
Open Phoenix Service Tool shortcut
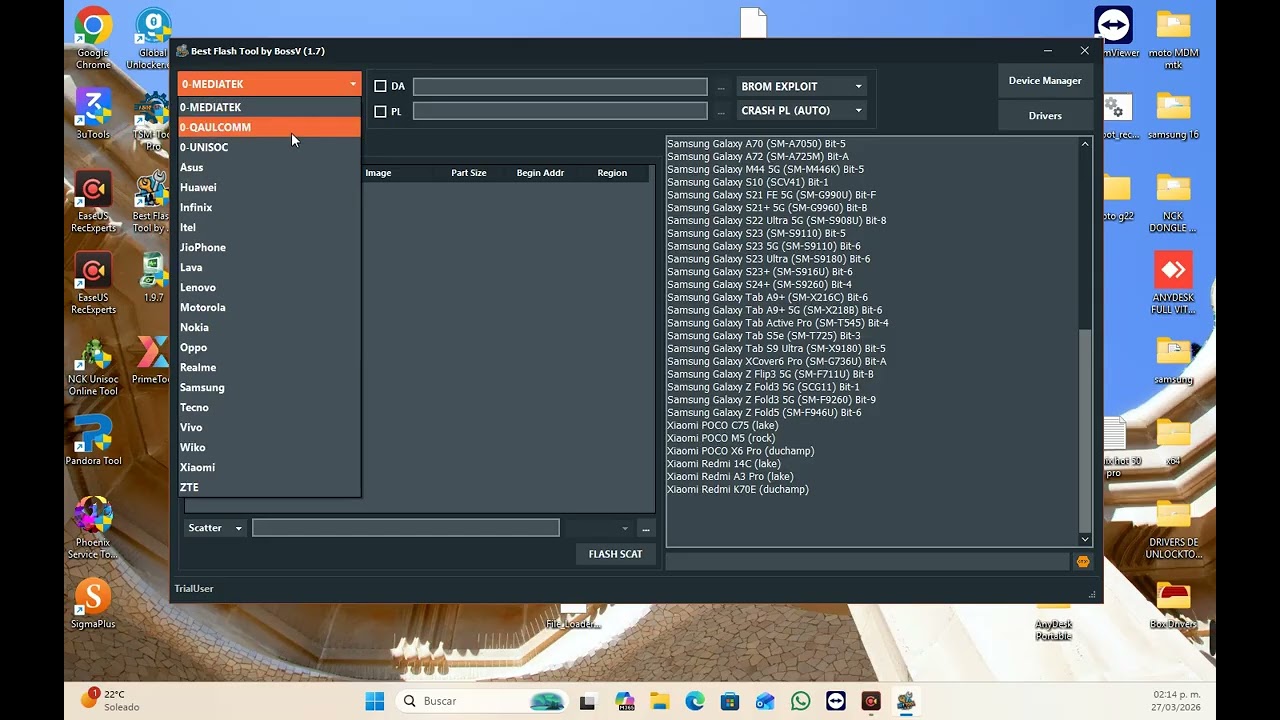(x=93, y=528)
